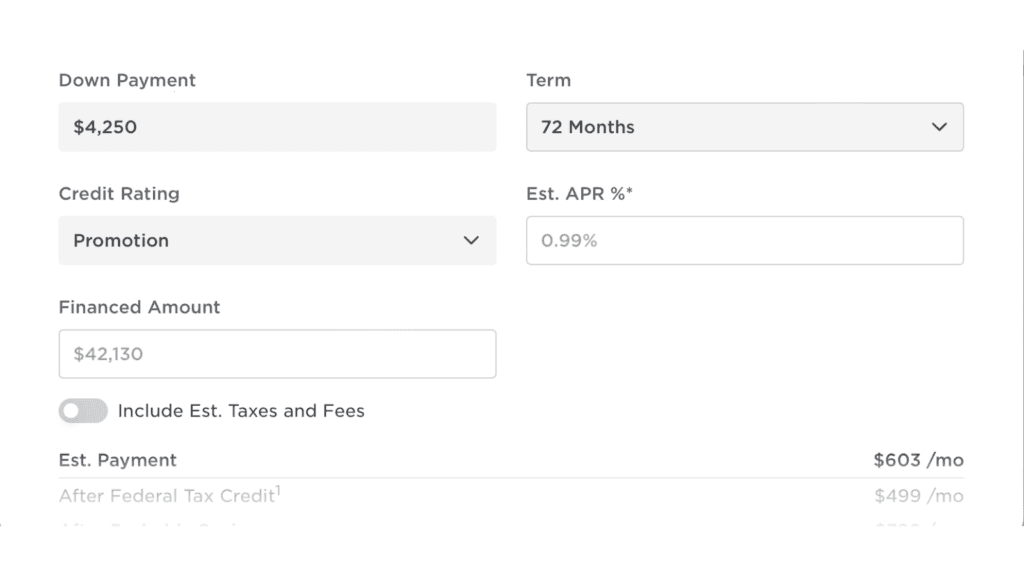Click the "Promotion" text in Credit Rating
This screenshot has width=1024, height=576.
click(121, 241)
